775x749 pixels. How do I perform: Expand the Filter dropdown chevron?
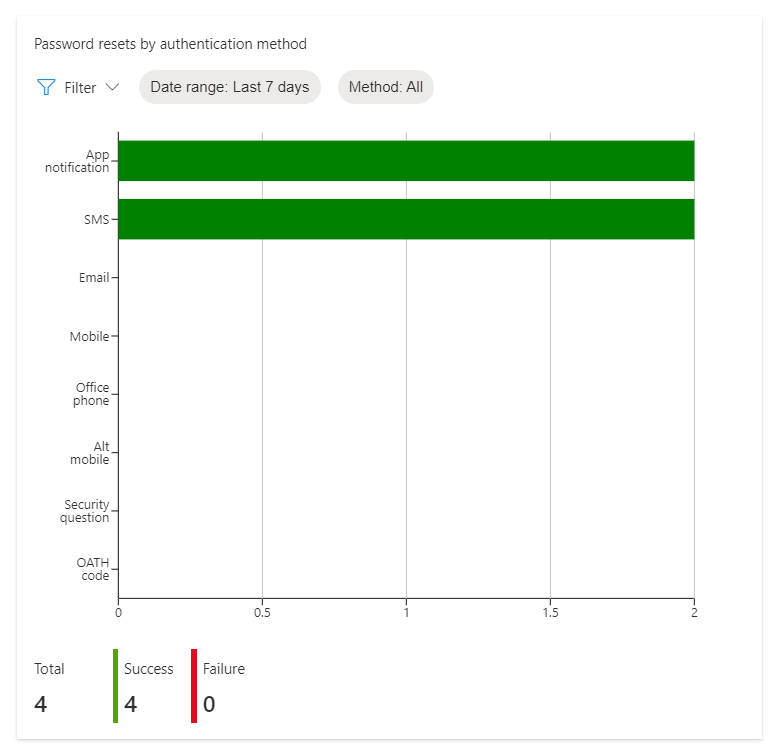pos(113,88)
